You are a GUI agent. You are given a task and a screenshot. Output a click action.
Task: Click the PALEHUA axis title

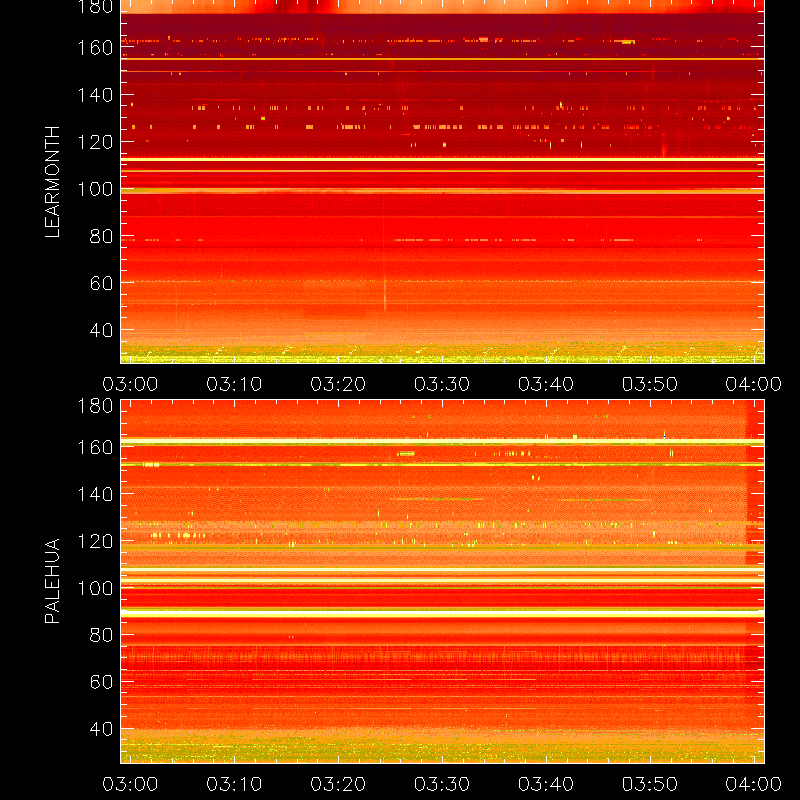point(53,581)
